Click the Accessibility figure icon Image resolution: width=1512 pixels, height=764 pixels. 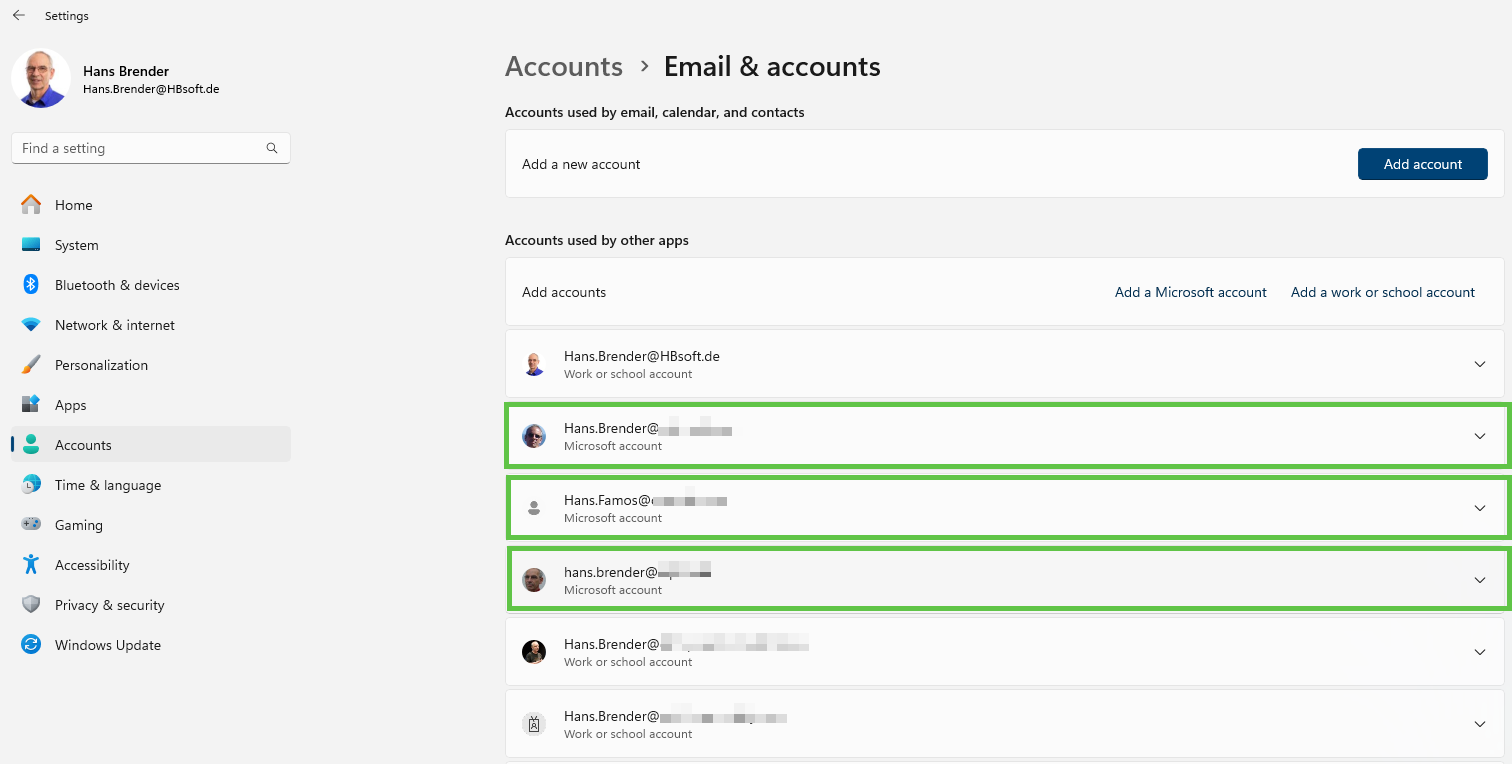click(31, 565)
